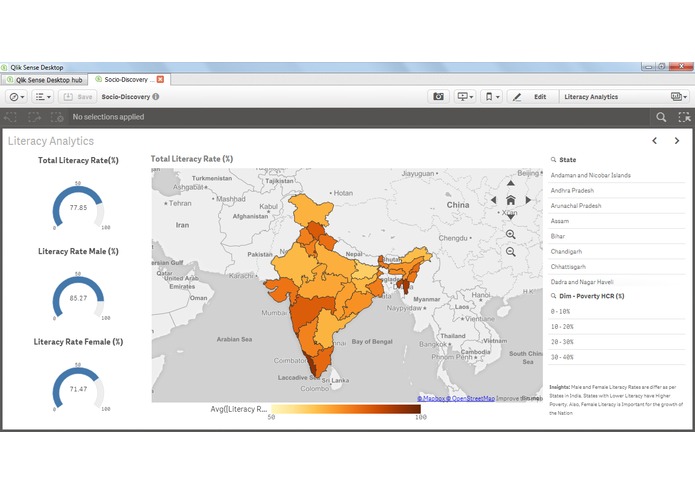
Task: Close the Socio-Discovery tab
Action: click(x=160, y=79)
